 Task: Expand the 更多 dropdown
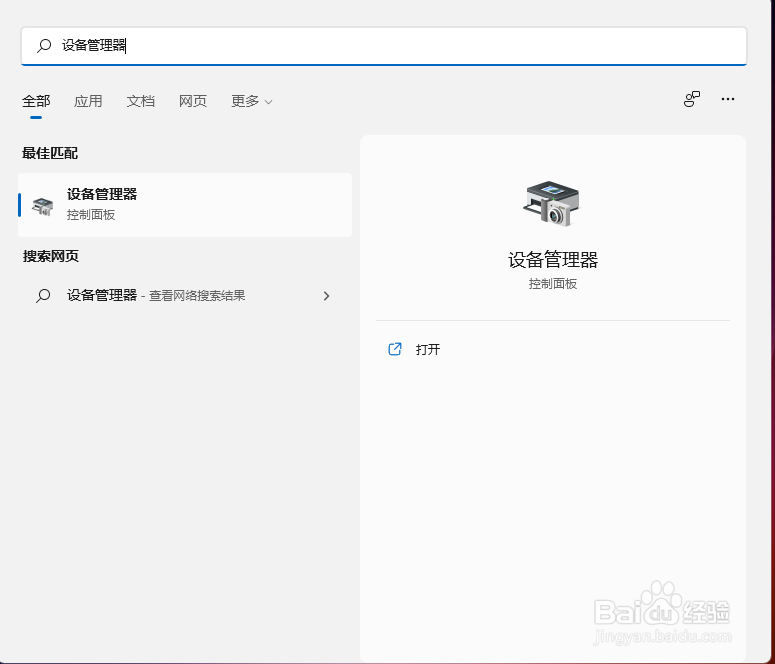[x=252, y=101]
